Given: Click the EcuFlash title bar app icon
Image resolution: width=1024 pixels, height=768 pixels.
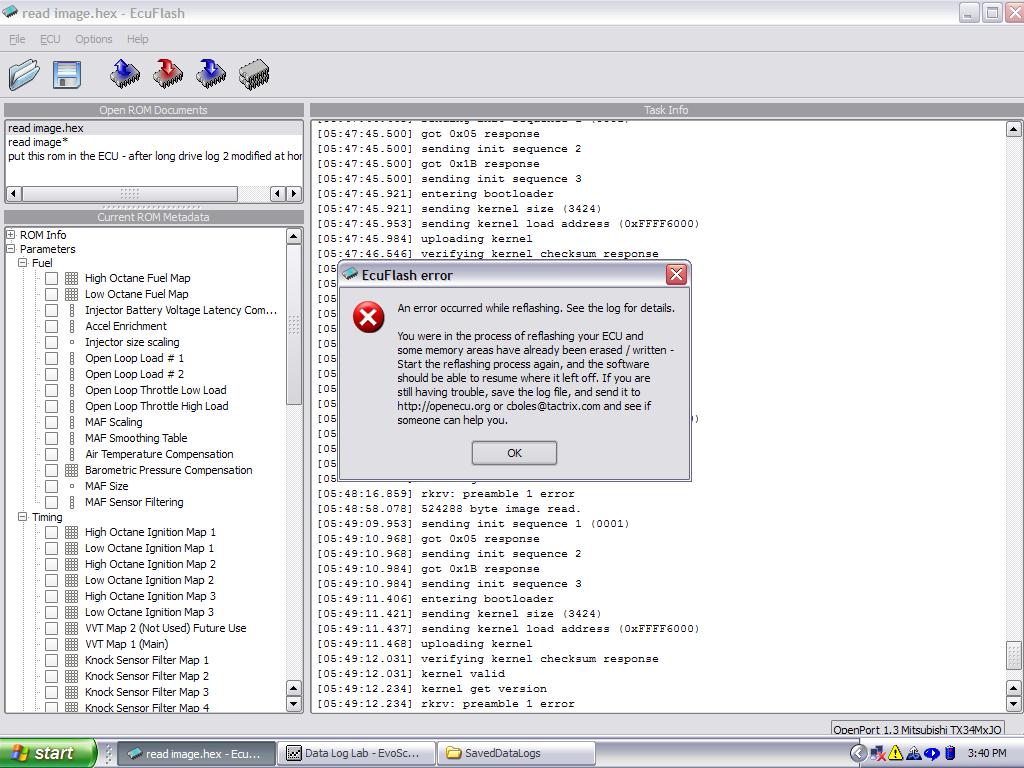Looking at the screenshot, I should 9,12.
